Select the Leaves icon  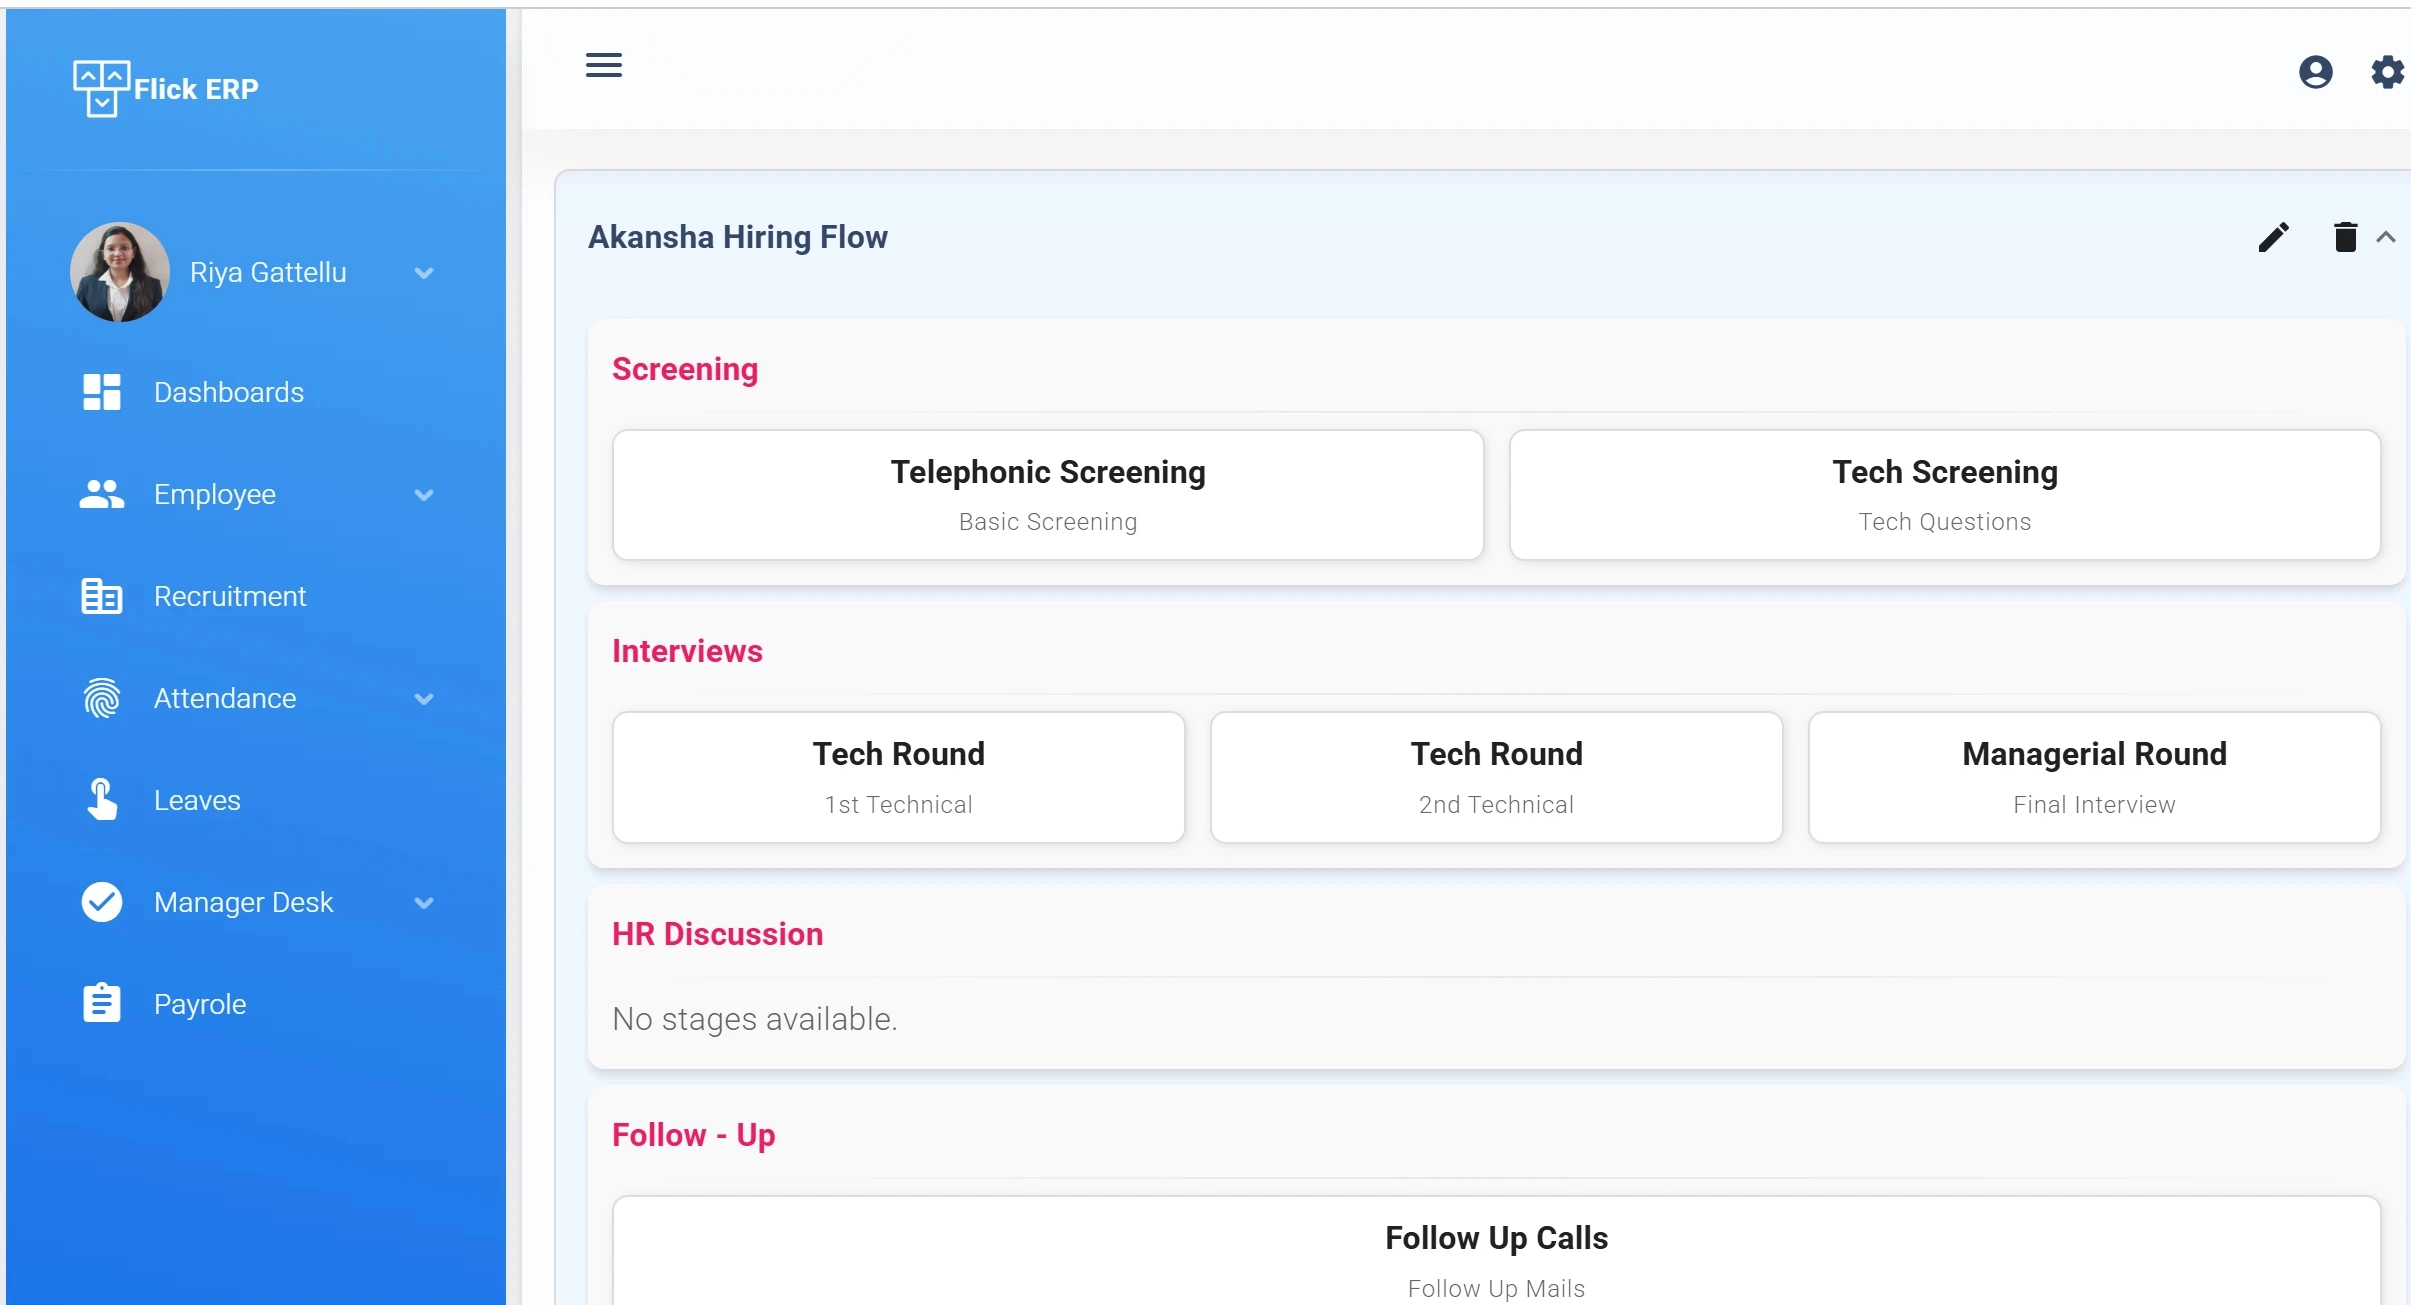pyautogui.click(x=100, y=799)
